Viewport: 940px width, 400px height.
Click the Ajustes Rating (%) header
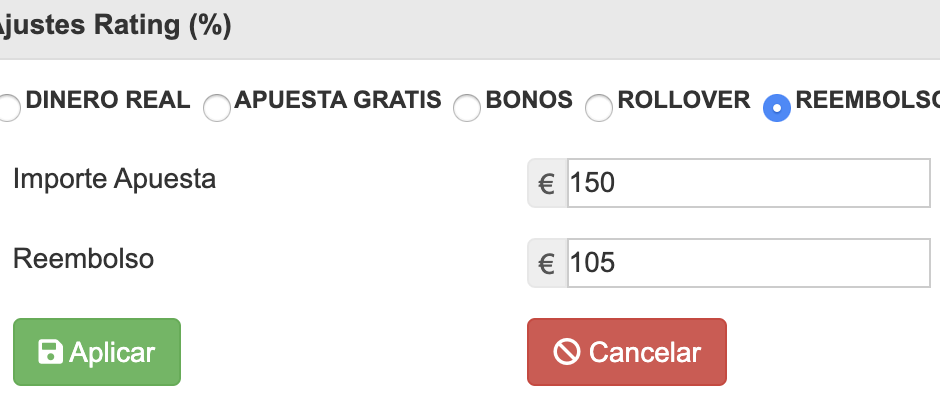tap(114, 26)
